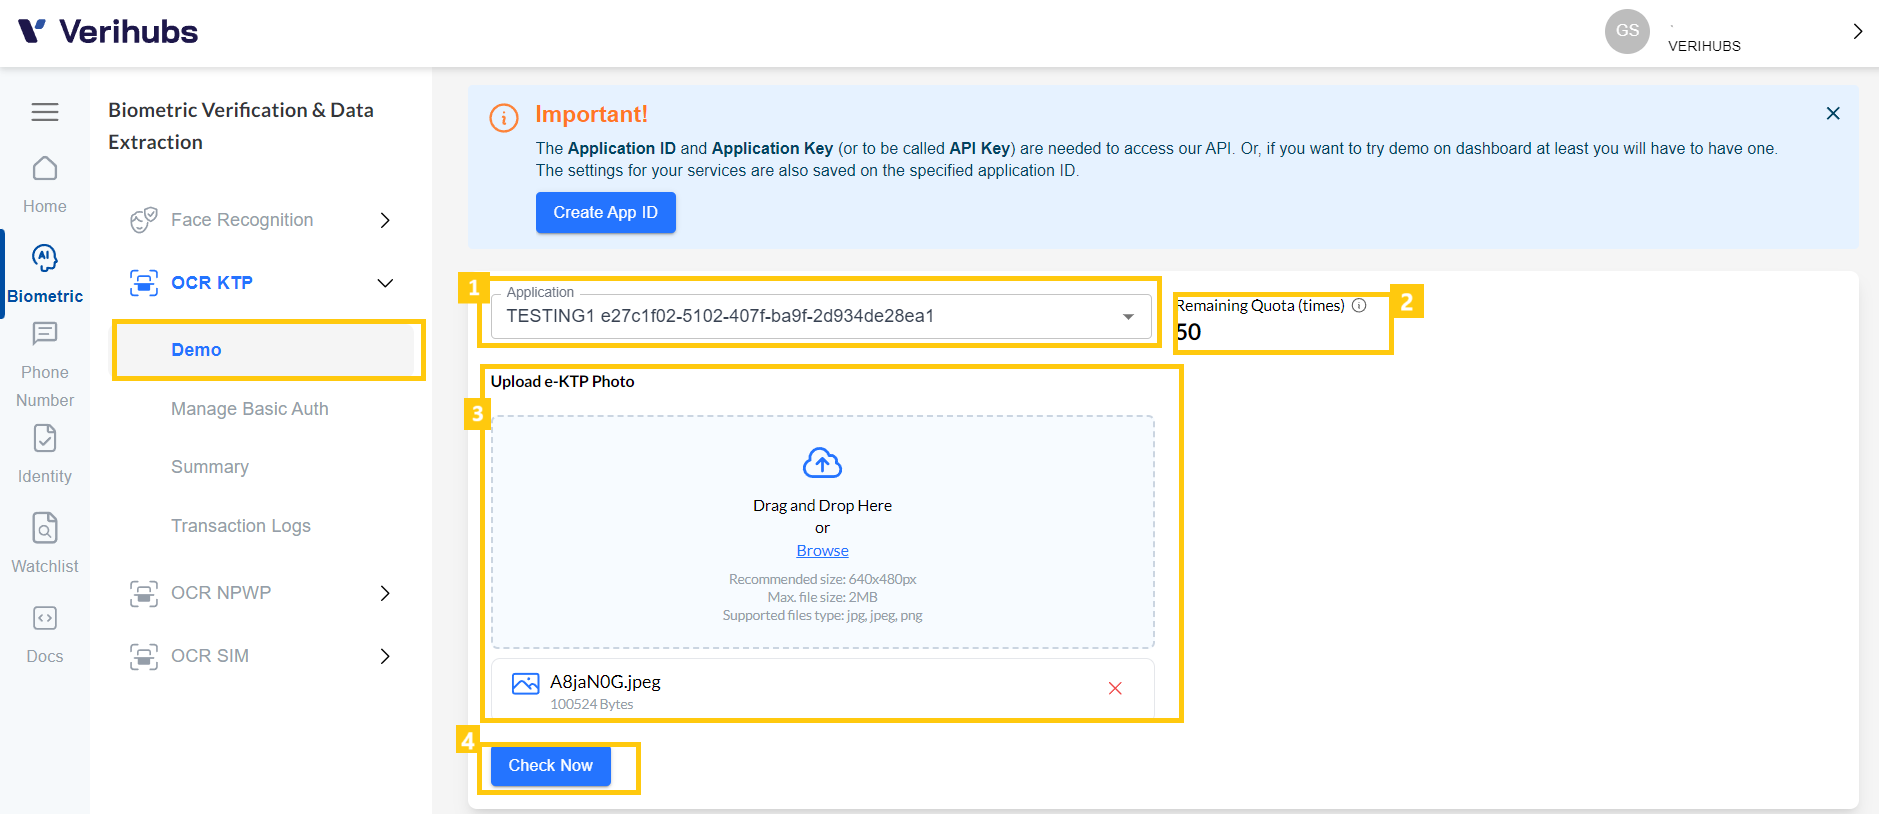This screenshot has width=1879, height=814.
Task: Click the Browse link
Action: [822, 551]
